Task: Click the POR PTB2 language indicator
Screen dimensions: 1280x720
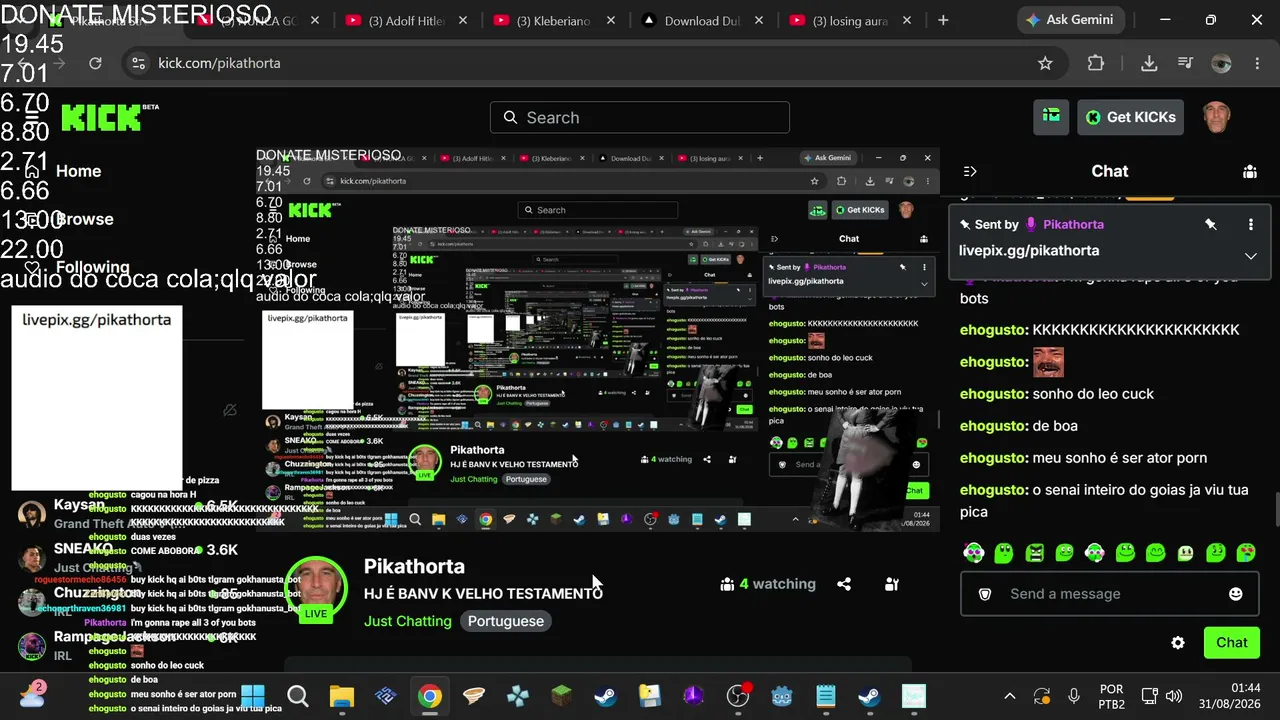Action: [x=1112, y=696]
